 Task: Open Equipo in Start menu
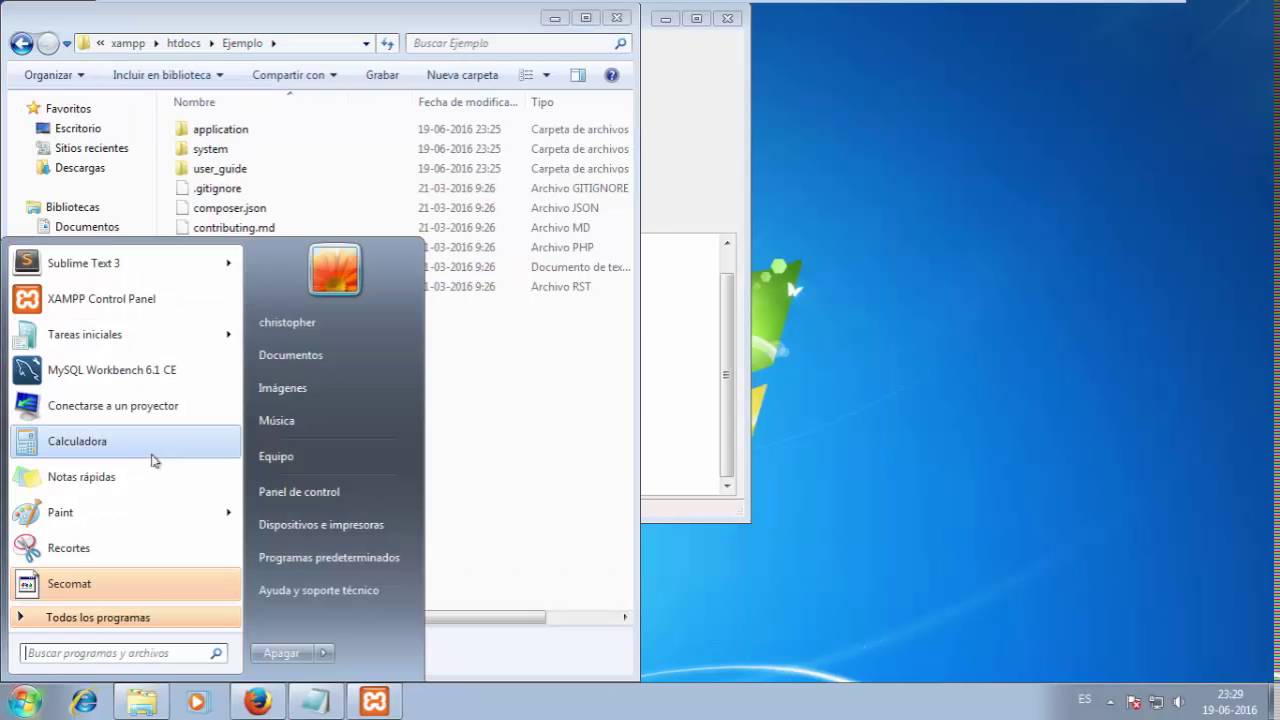pyautogui.click(x=276, y=456)
